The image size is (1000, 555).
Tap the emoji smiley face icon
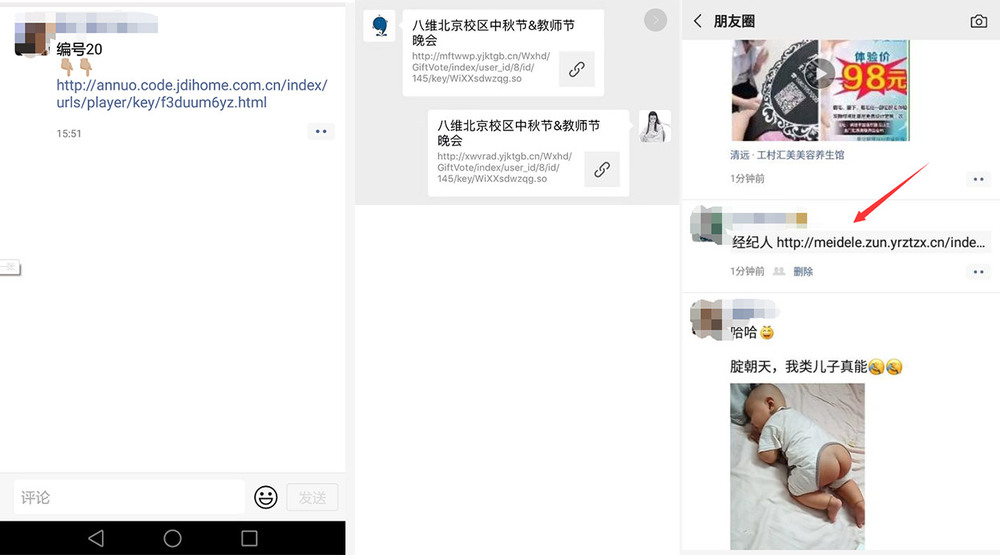click(x=266, y=497)
